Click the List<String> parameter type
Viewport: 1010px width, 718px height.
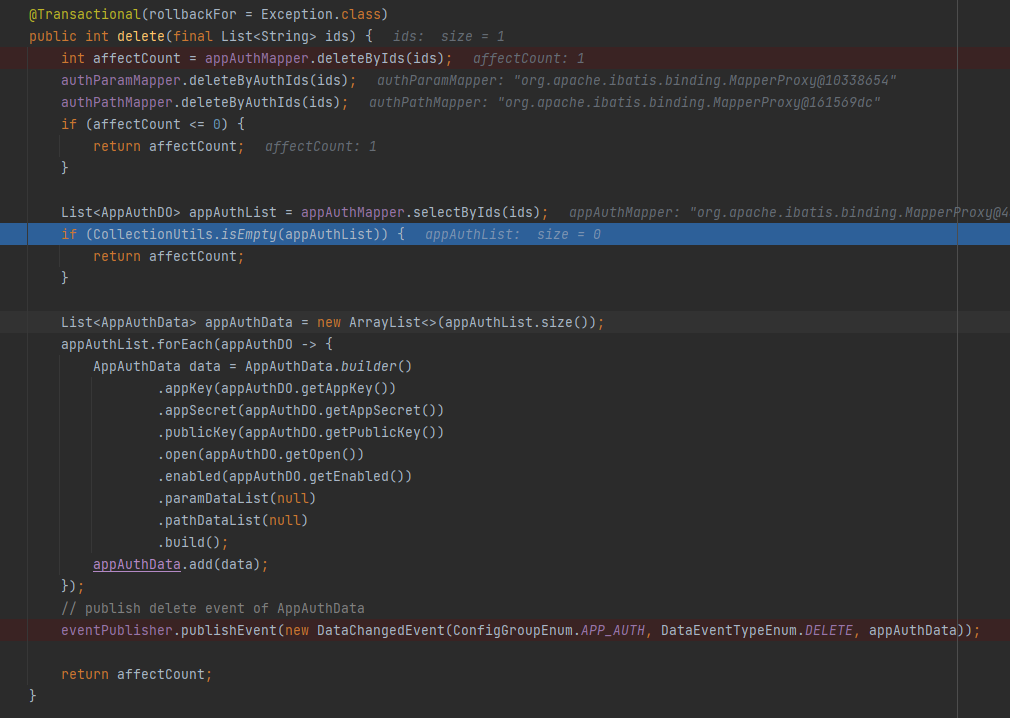269,36
